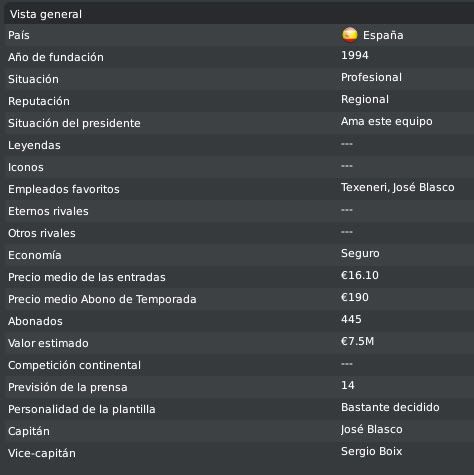Open the España country link
Viewport: 474px width, 475px height.
[383, 35]
